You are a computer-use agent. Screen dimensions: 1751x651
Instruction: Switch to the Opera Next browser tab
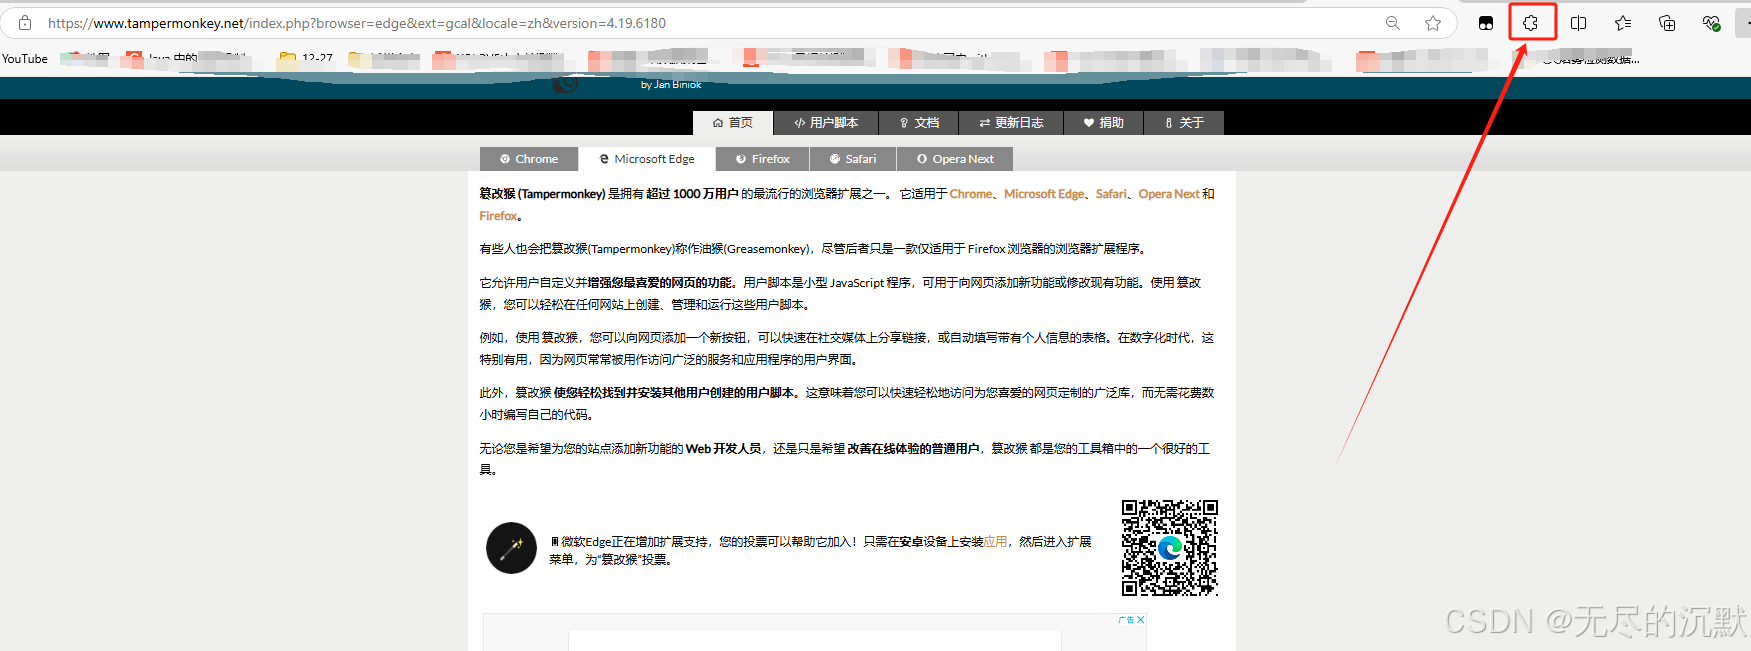click(955, 159)
